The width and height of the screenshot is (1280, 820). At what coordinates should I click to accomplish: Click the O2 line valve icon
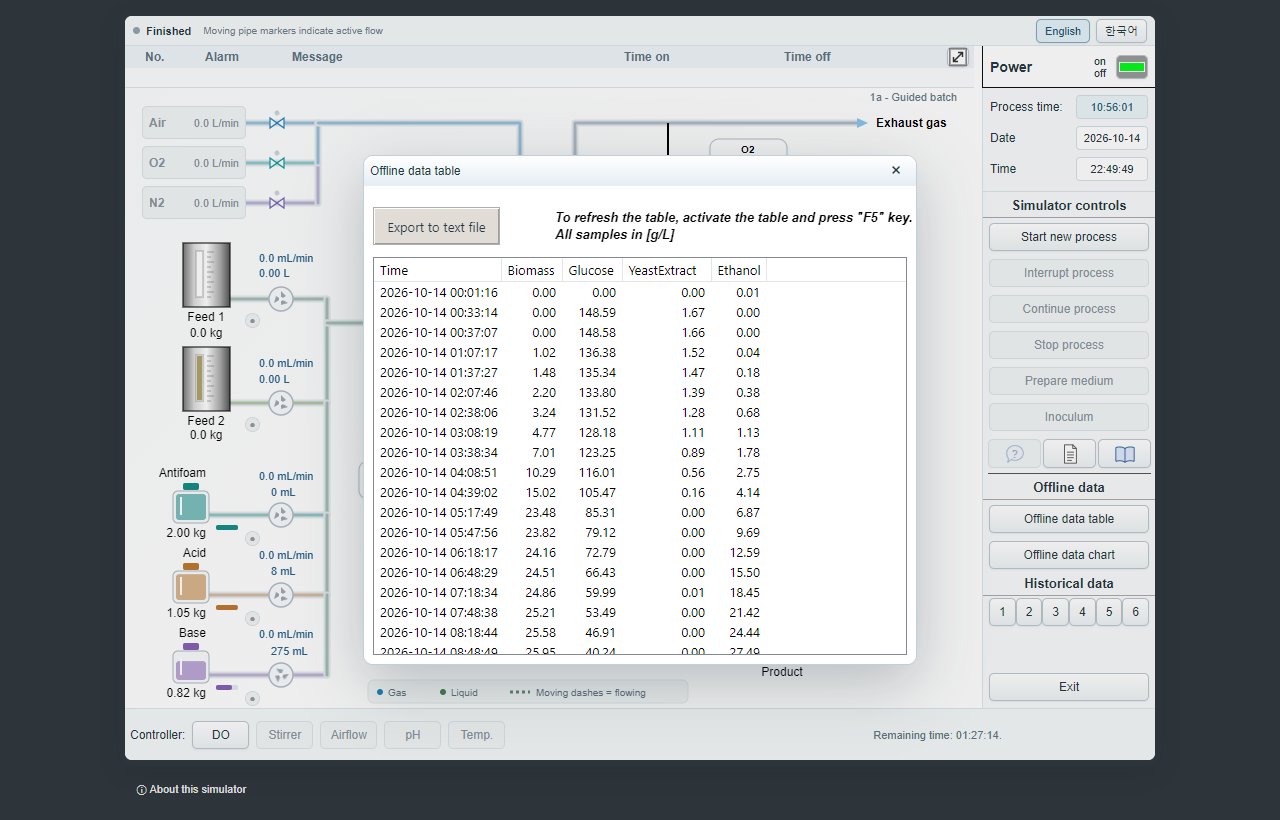[x=277, y=163]
